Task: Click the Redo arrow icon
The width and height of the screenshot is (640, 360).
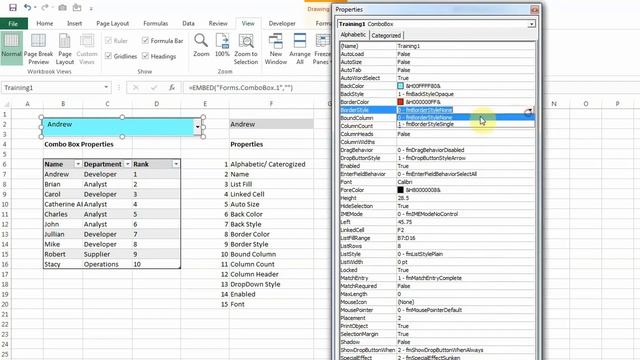Action: (x=44, y=7)
